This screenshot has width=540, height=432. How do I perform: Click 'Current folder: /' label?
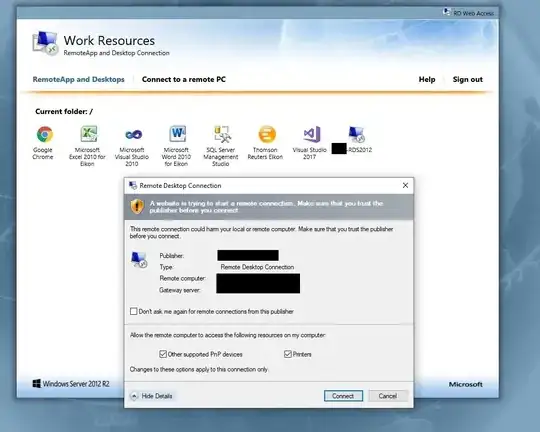click(64, 111)
